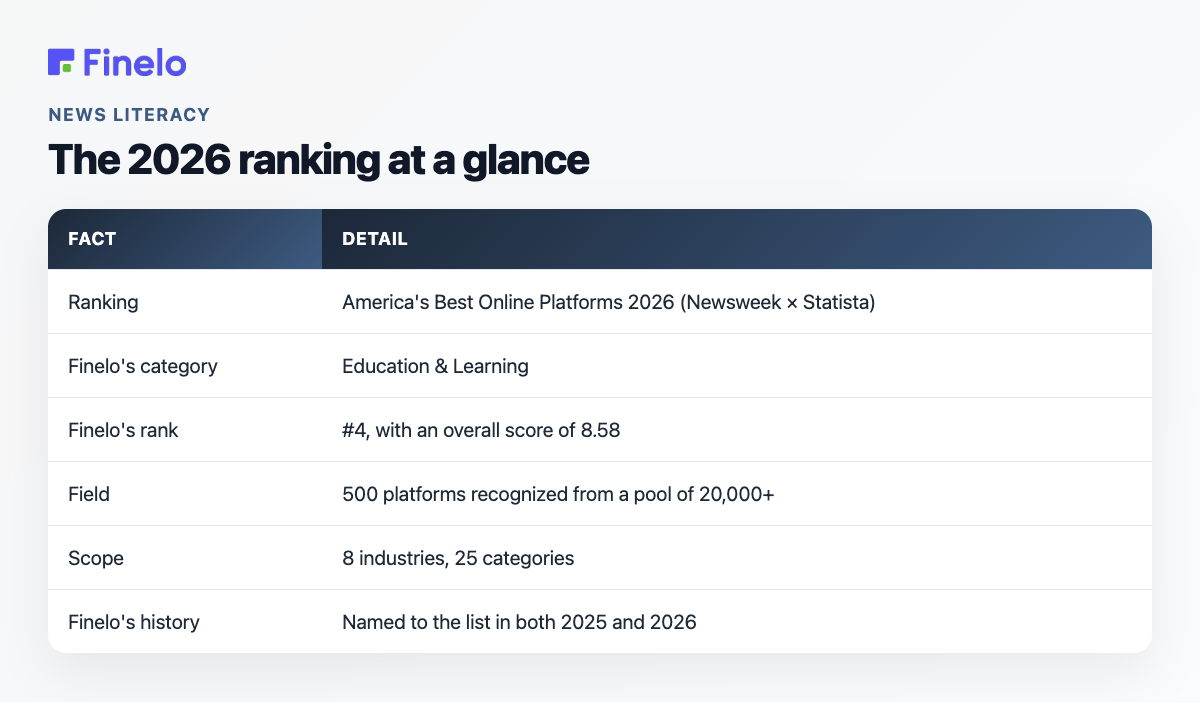Select 'Named to the list in both 2025 and 2026'
The image size is (1200, 702).
(737, 622)
